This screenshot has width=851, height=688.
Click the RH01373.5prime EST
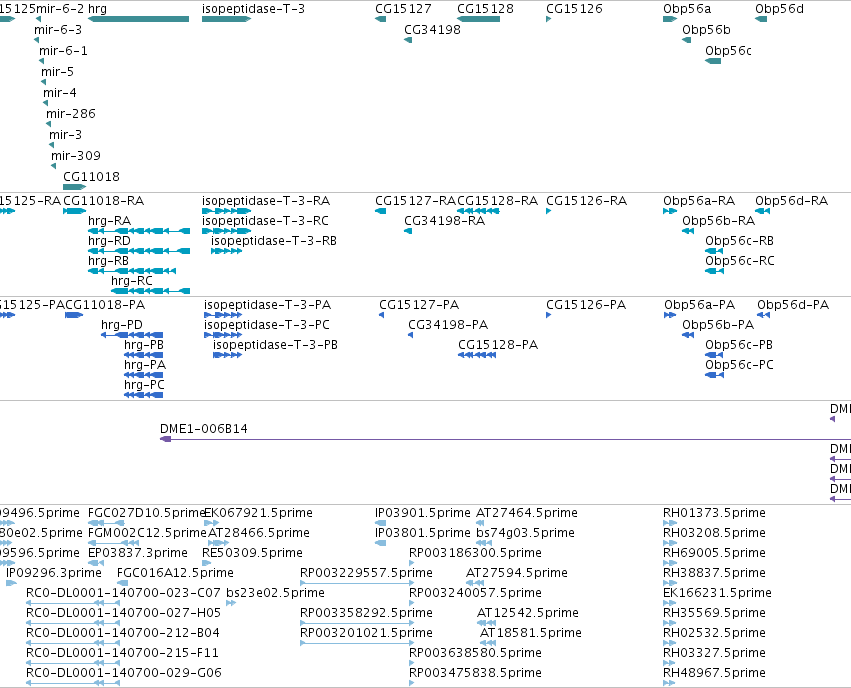pos(670,523)
